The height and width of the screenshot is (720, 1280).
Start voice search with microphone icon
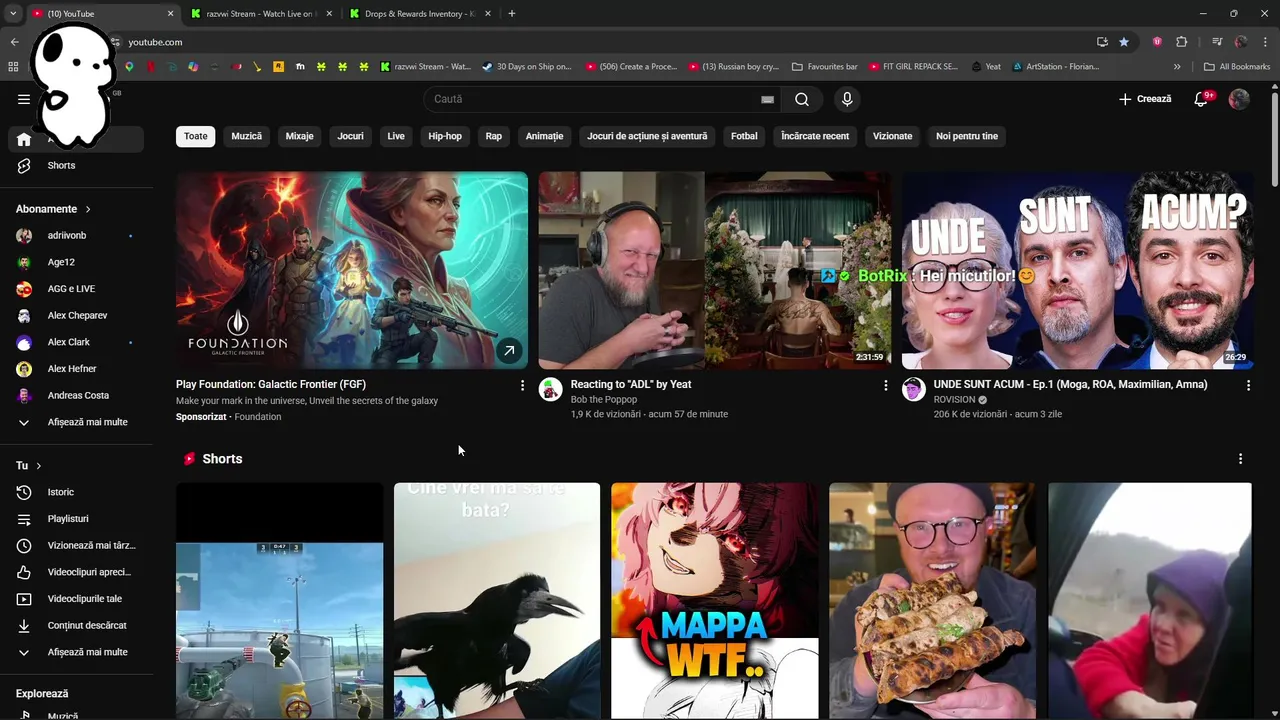click(x=847, y=99)
